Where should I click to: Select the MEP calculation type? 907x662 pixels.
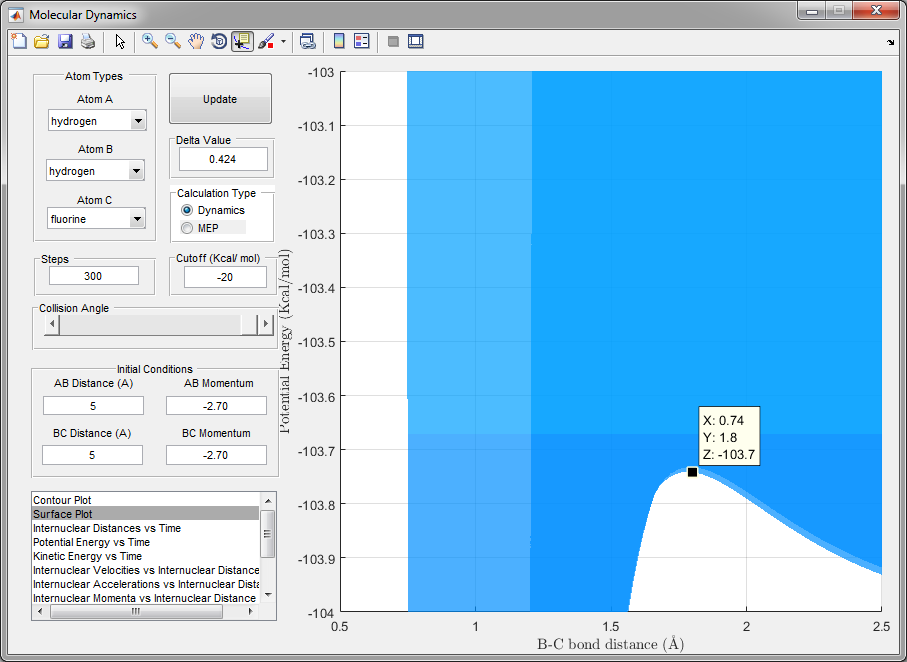[200, 228]
